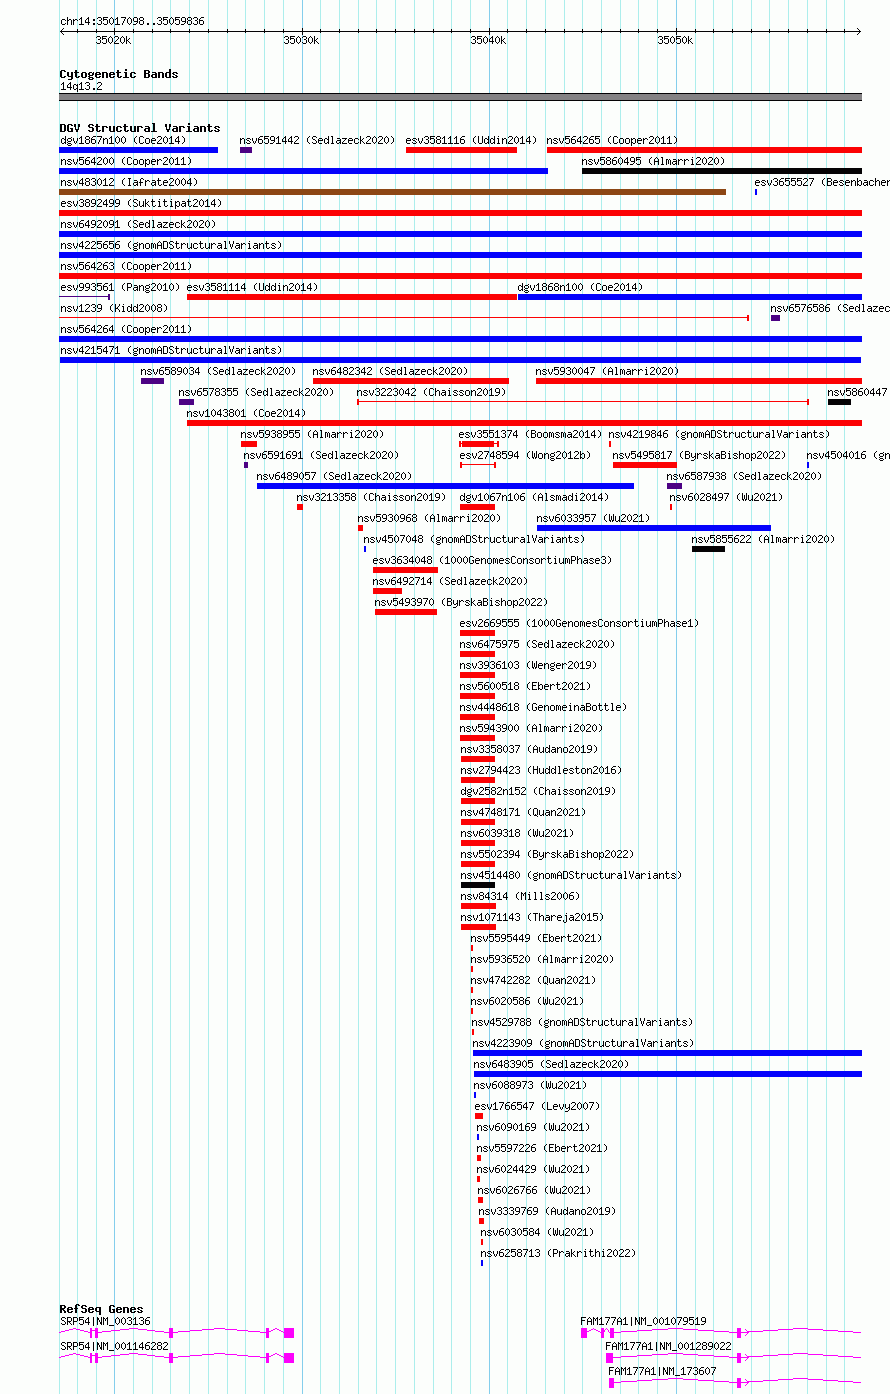Viewport: 890px width, 1394px height.
Task: Select variant nsv3936103 (Wenger2019)
Action: [478, 675]
